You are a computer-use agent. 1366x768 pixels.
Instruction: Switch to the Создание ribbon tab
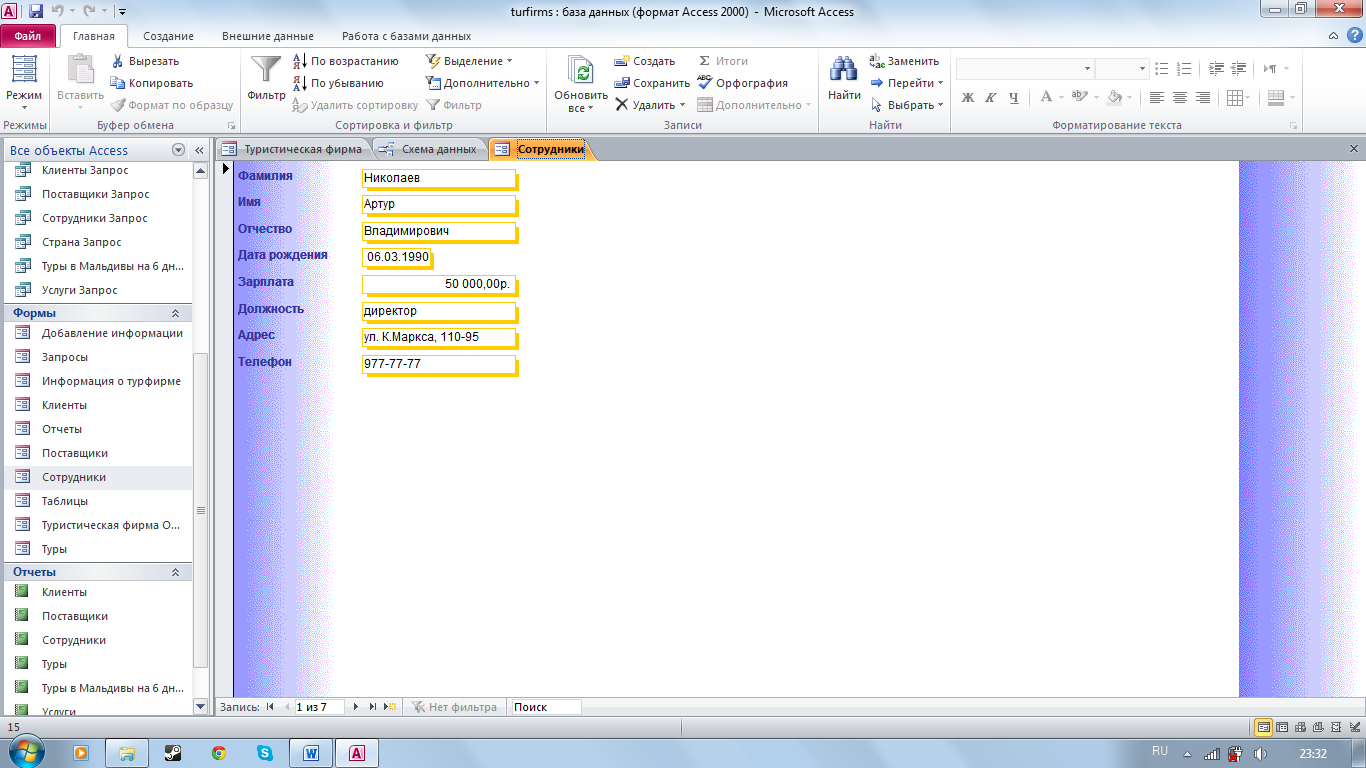click(x=168, y=36)
